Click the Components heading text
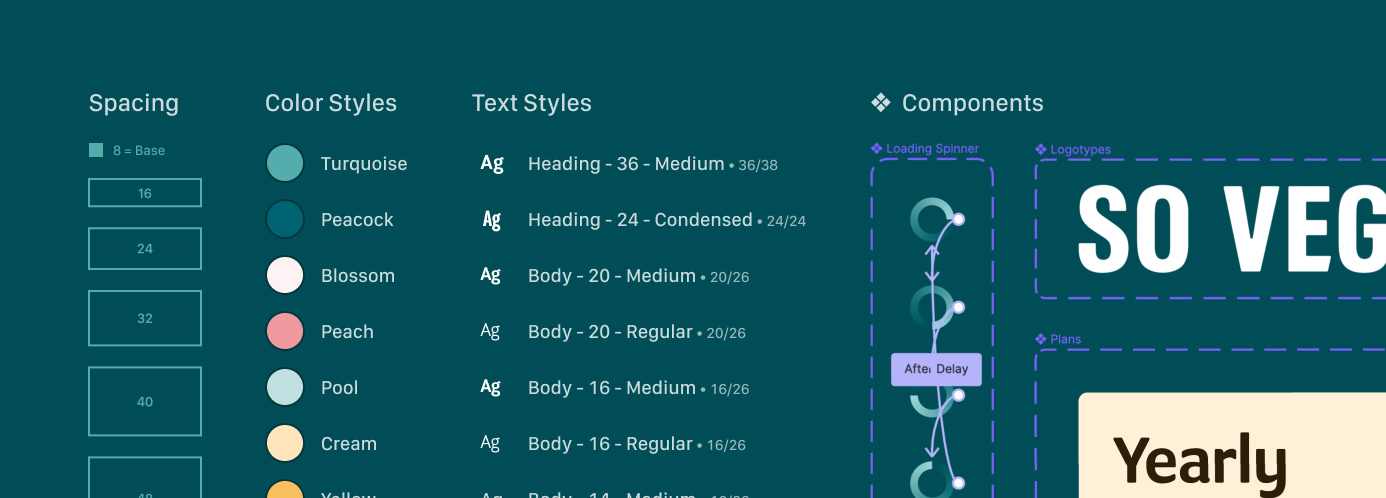Screen dimensions: 1386x498 [x=972, y=103]
